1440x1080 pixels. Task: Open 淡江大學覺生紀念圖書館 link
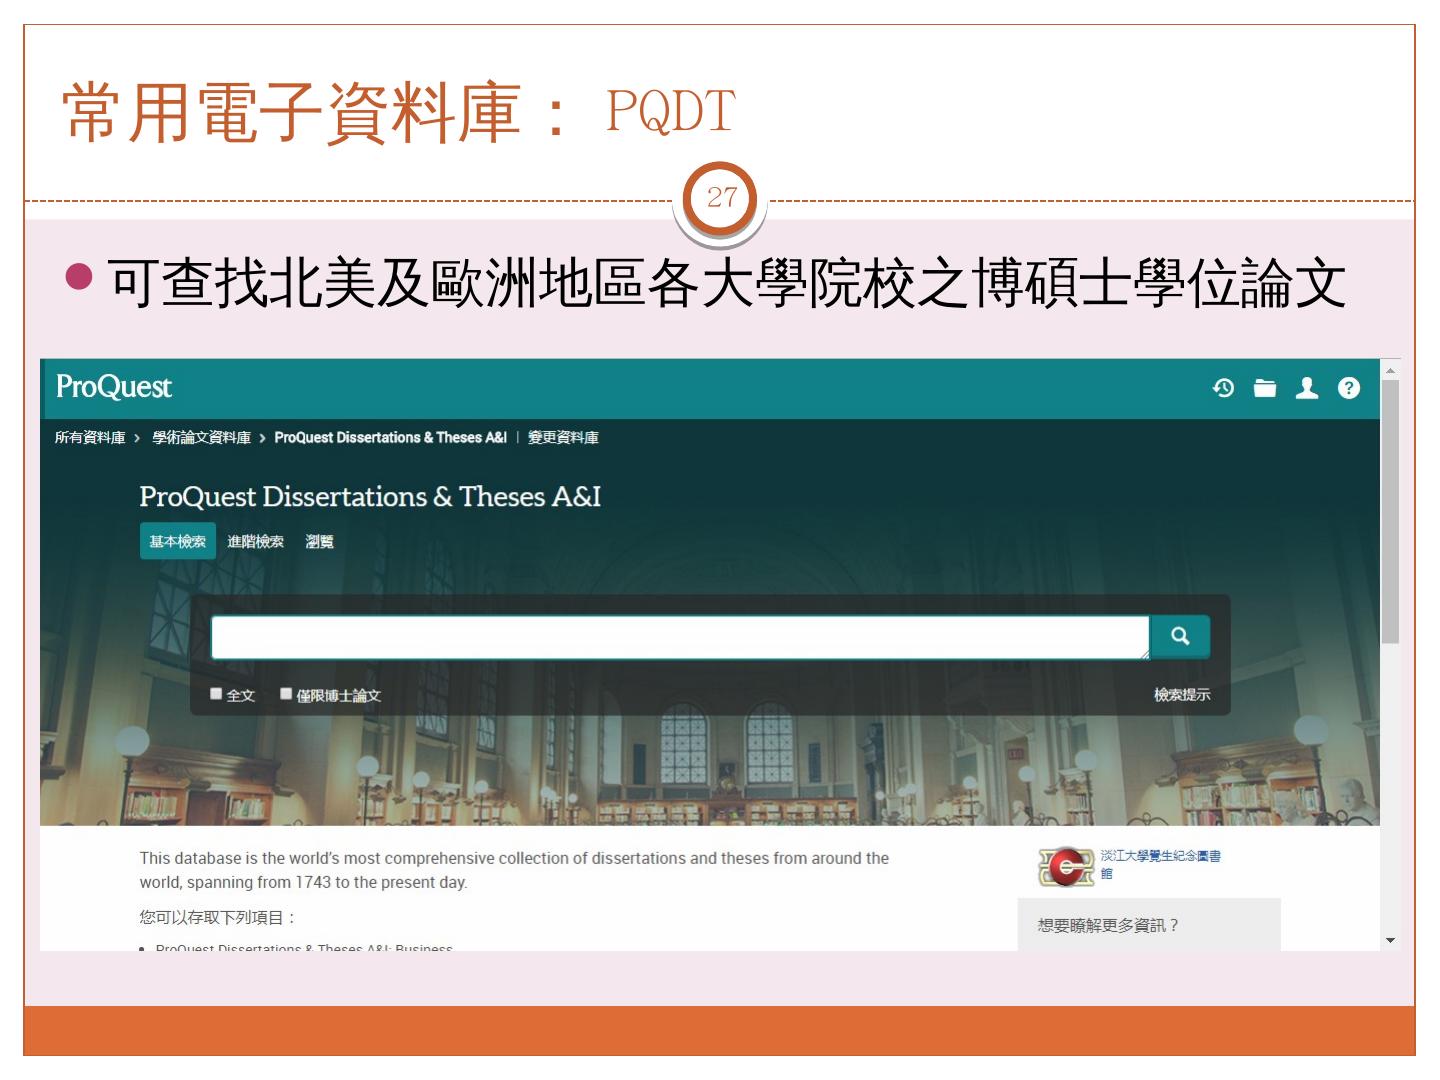tap(1160, 864)
